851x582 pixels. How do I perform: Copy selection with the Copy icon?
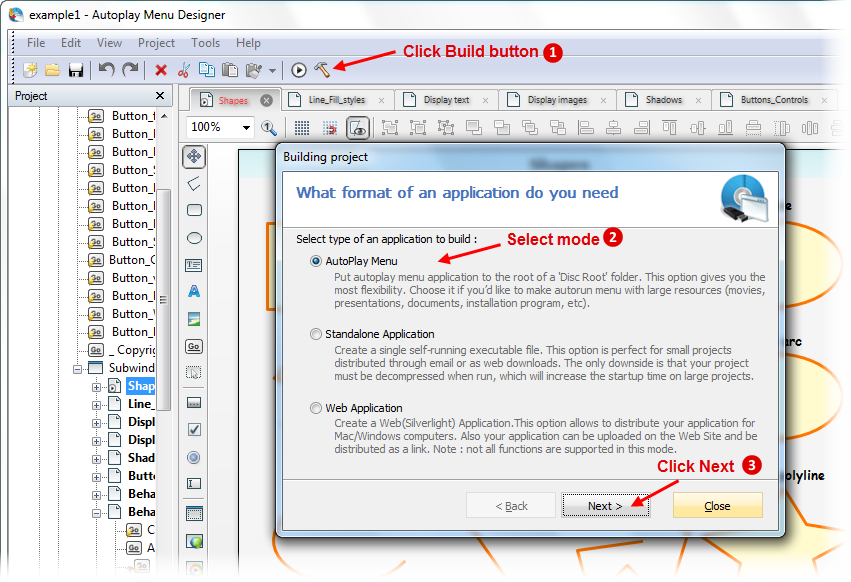(207, 69)
